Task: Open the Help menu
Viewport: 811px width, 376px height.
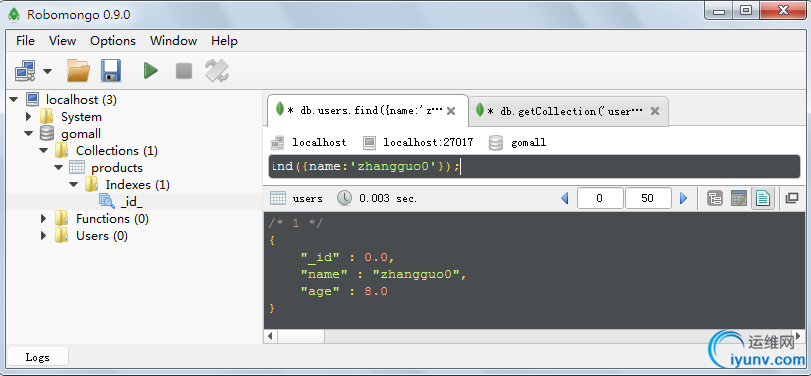Action: (224, 41)
